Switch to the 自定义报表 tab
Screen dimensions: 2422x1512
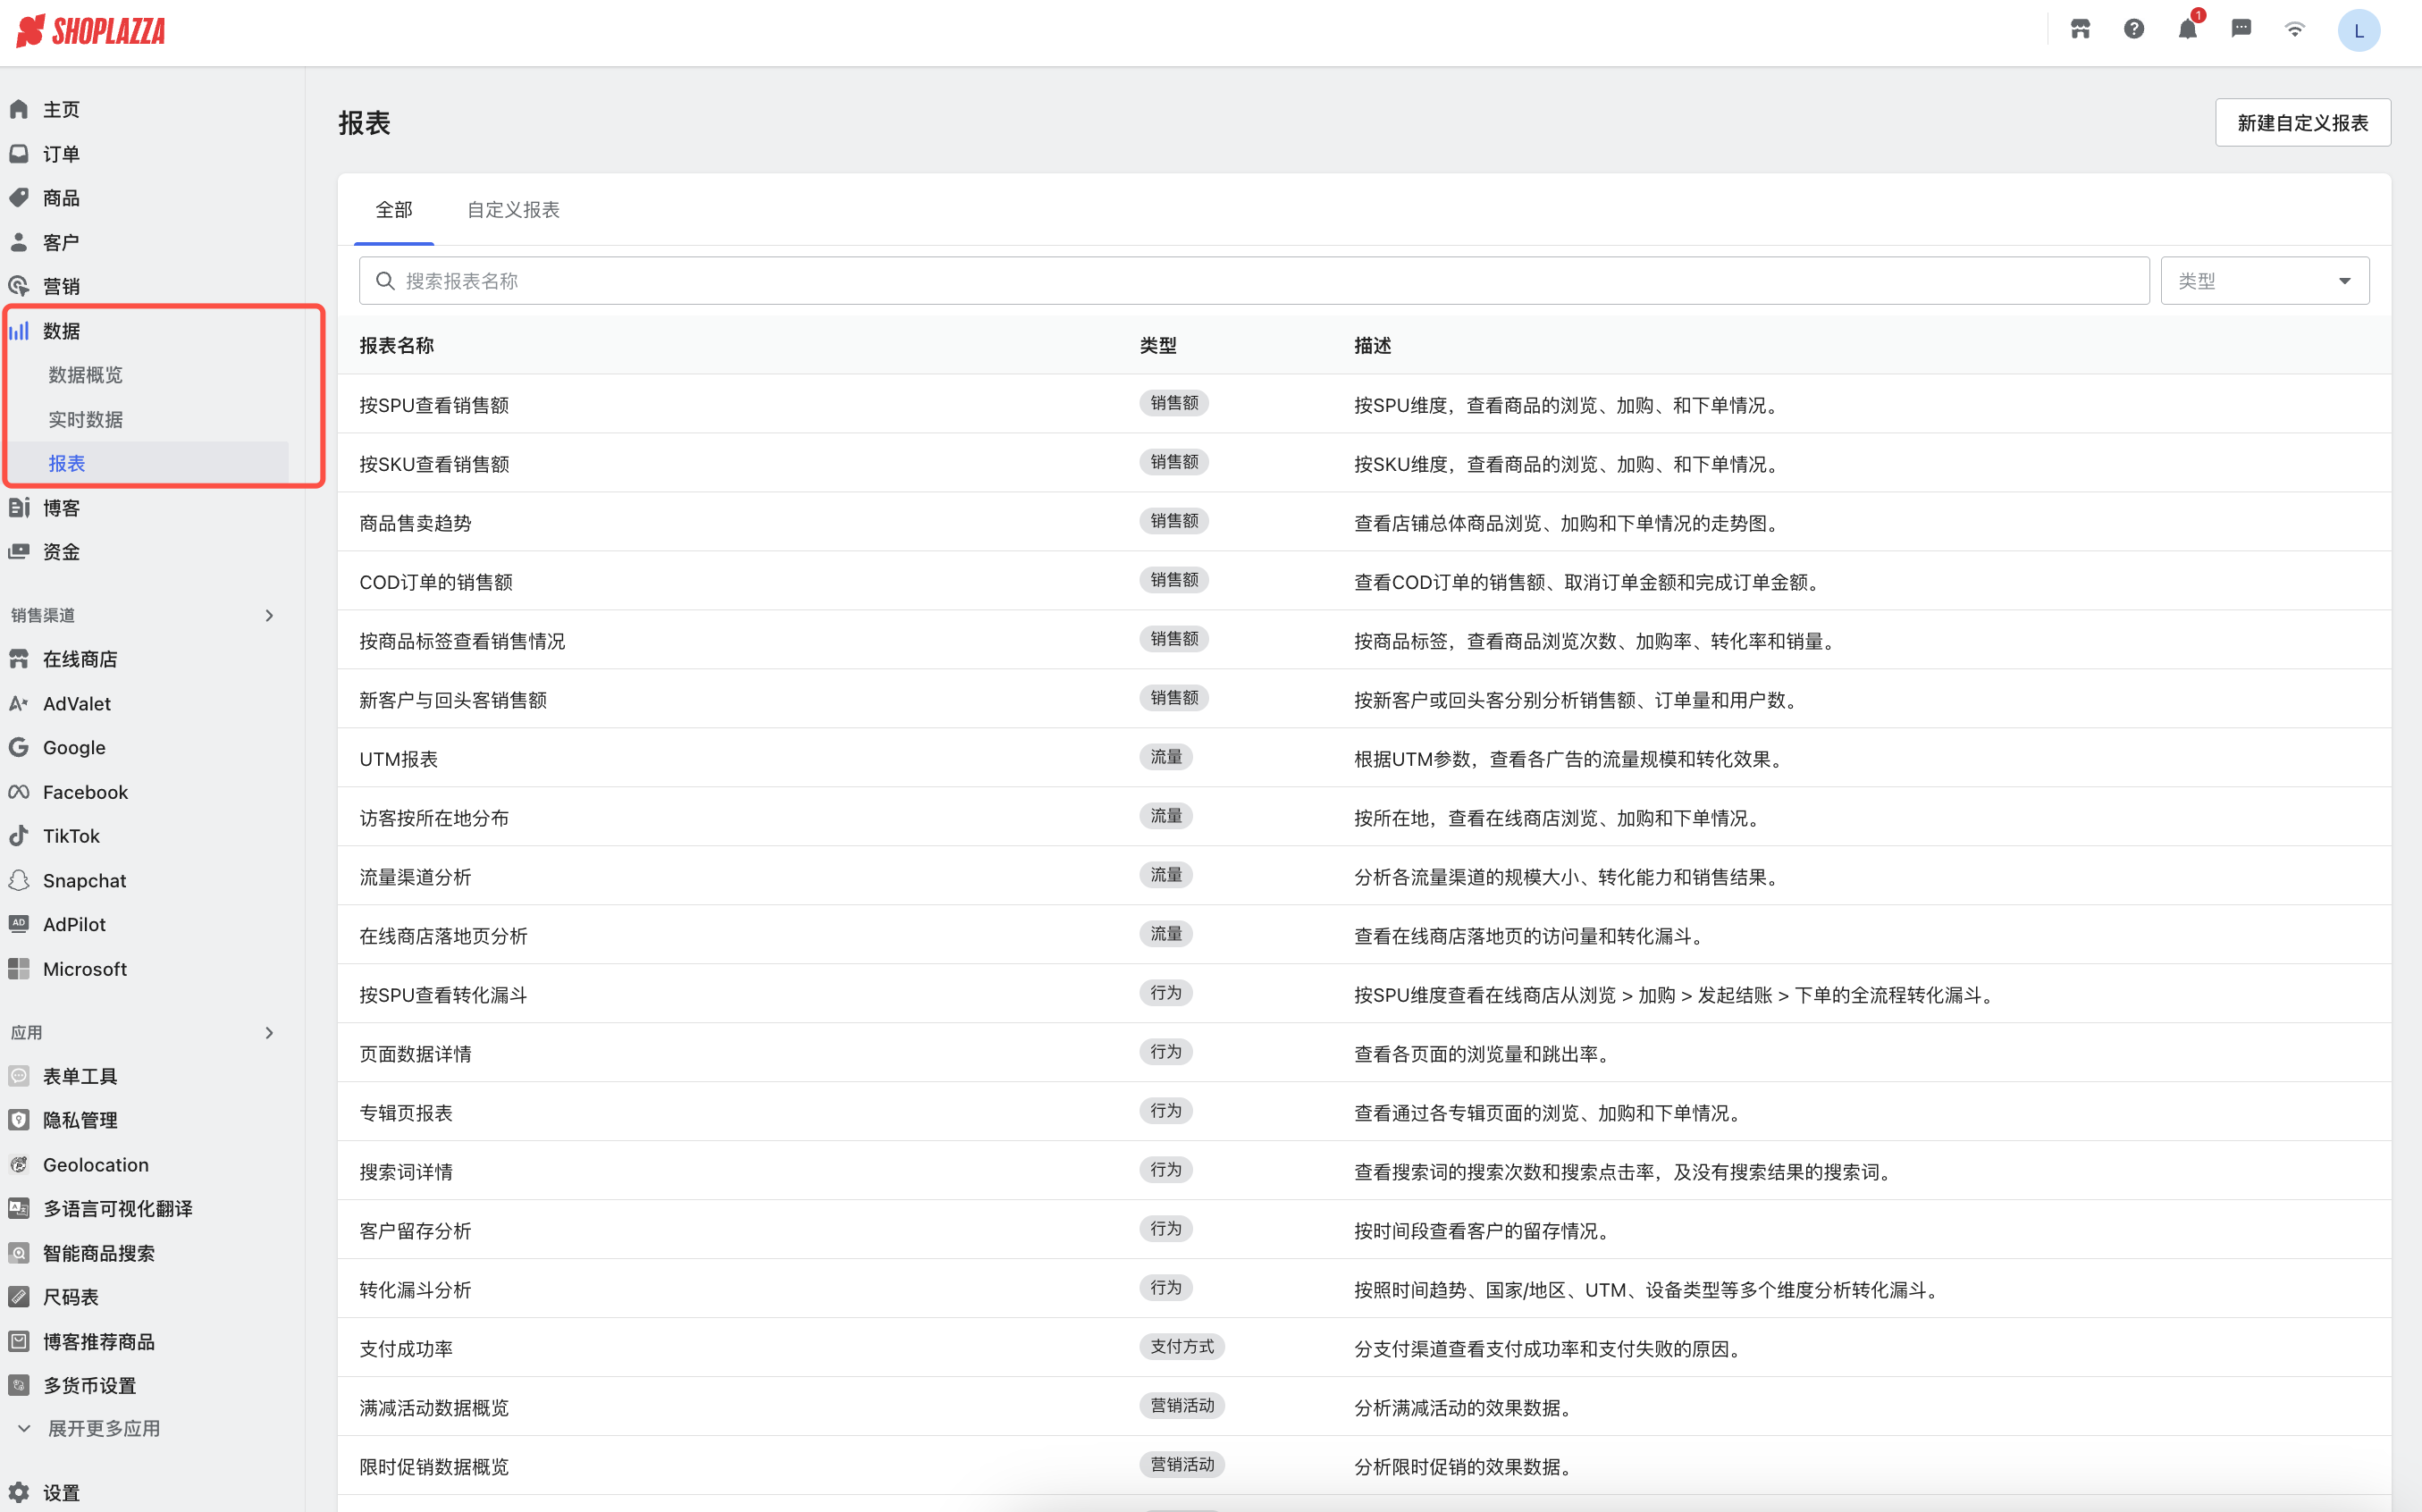pyautogui.click(x=513, y=210)
